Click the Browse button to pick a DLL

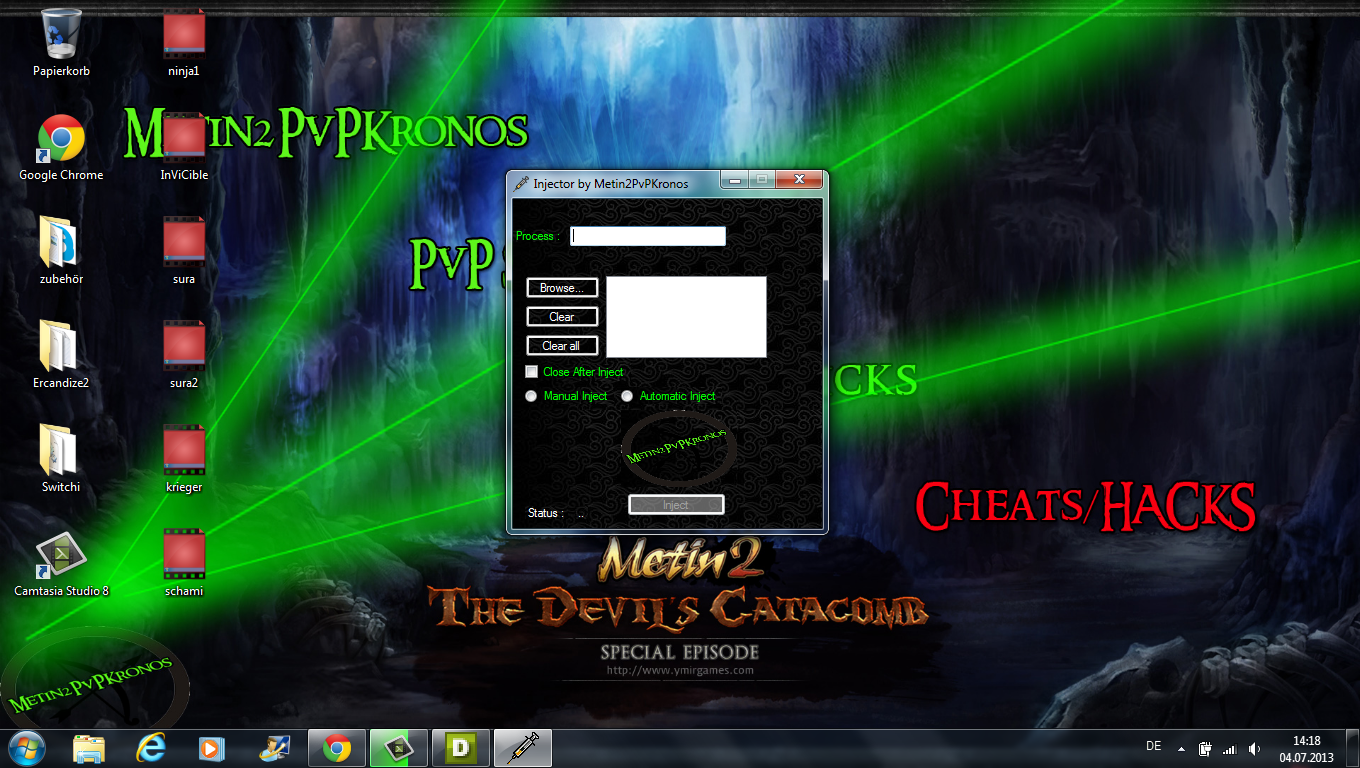pos(561,287)
